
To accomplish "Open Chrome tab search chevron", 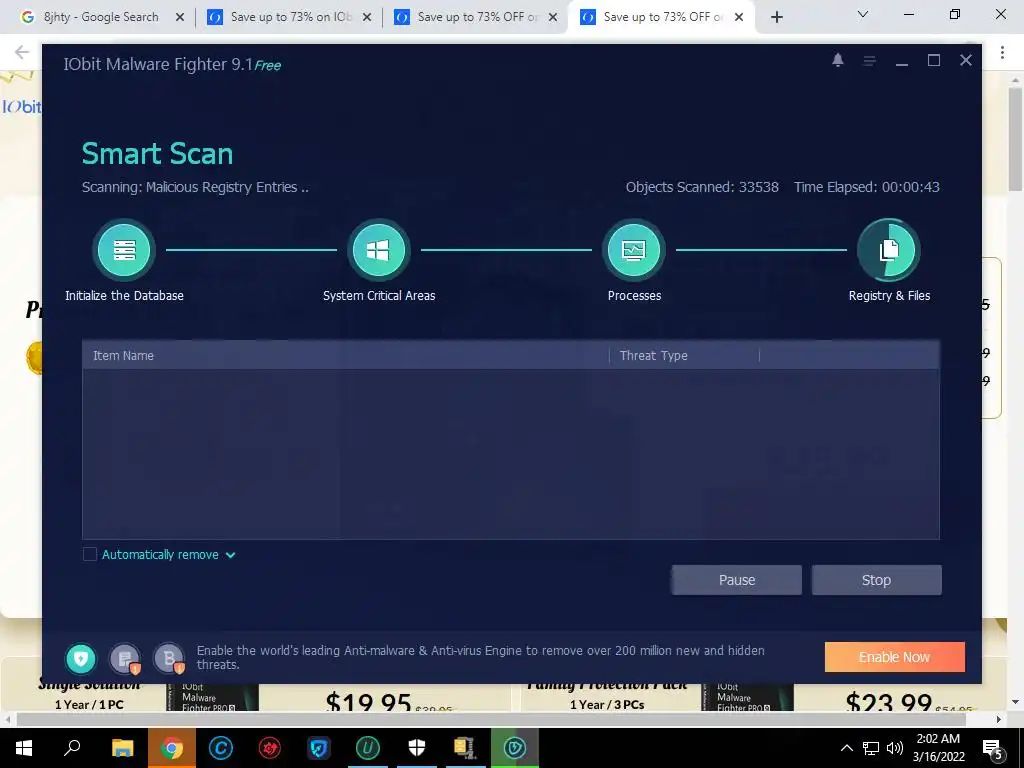I will click(863, 14).
